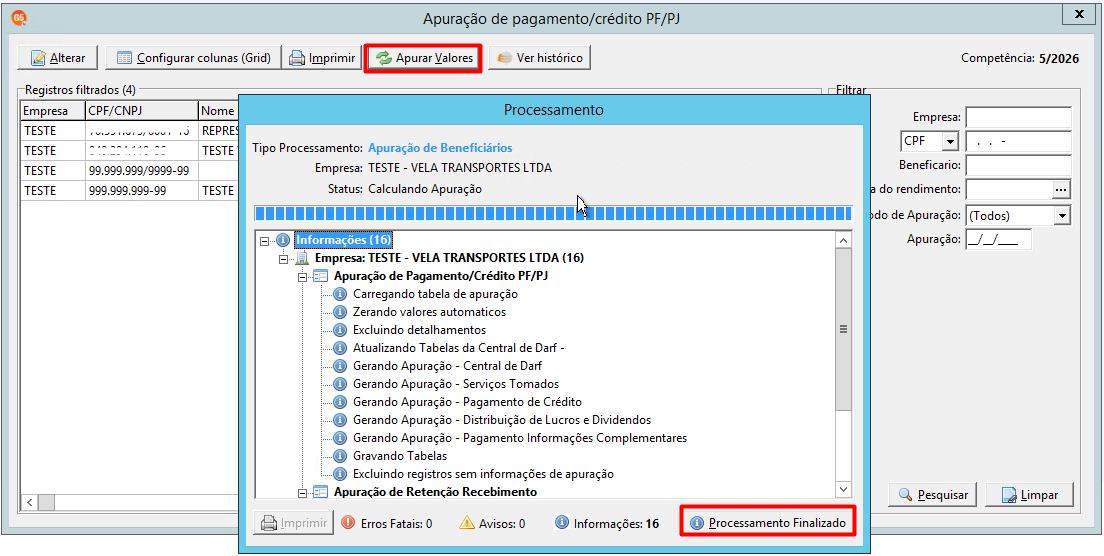Click info icon beside Gravando Tabelas
Screen dimensions: 1104x556
point(340,456)
